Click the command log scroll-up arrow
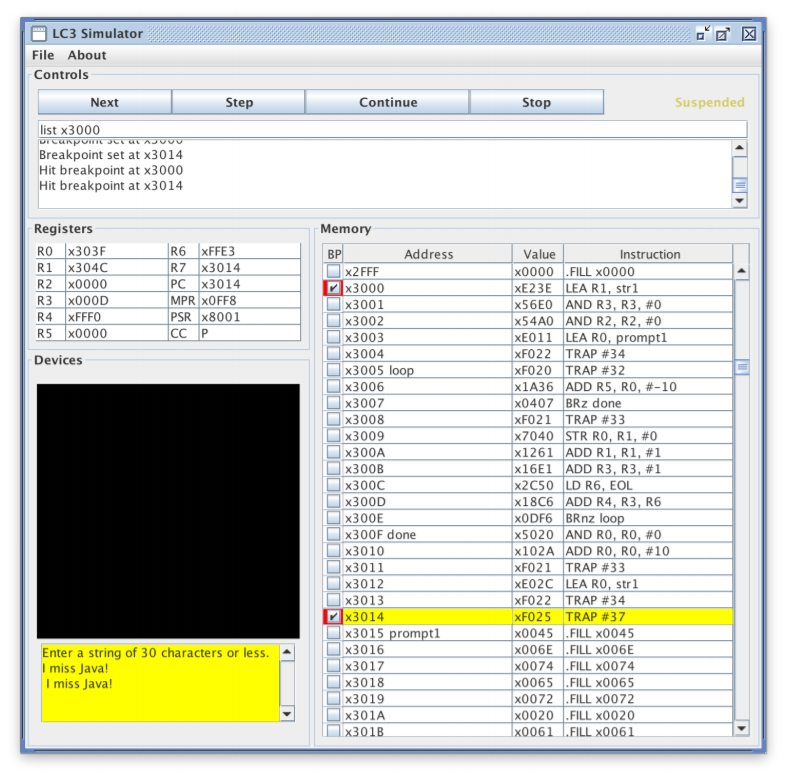Image resolution: width=788 pixels, height=778 pixels. click(739, 148)
